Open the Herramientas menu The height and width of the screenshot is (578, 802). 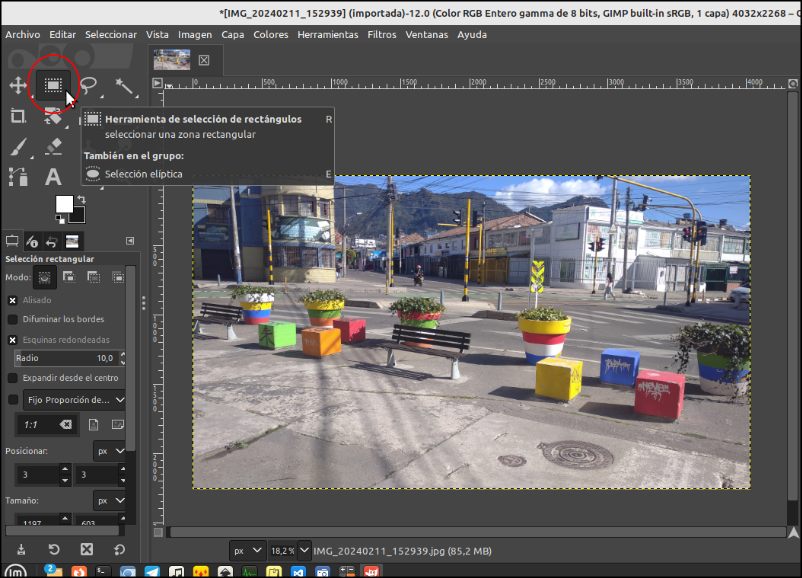click(328, 35)
